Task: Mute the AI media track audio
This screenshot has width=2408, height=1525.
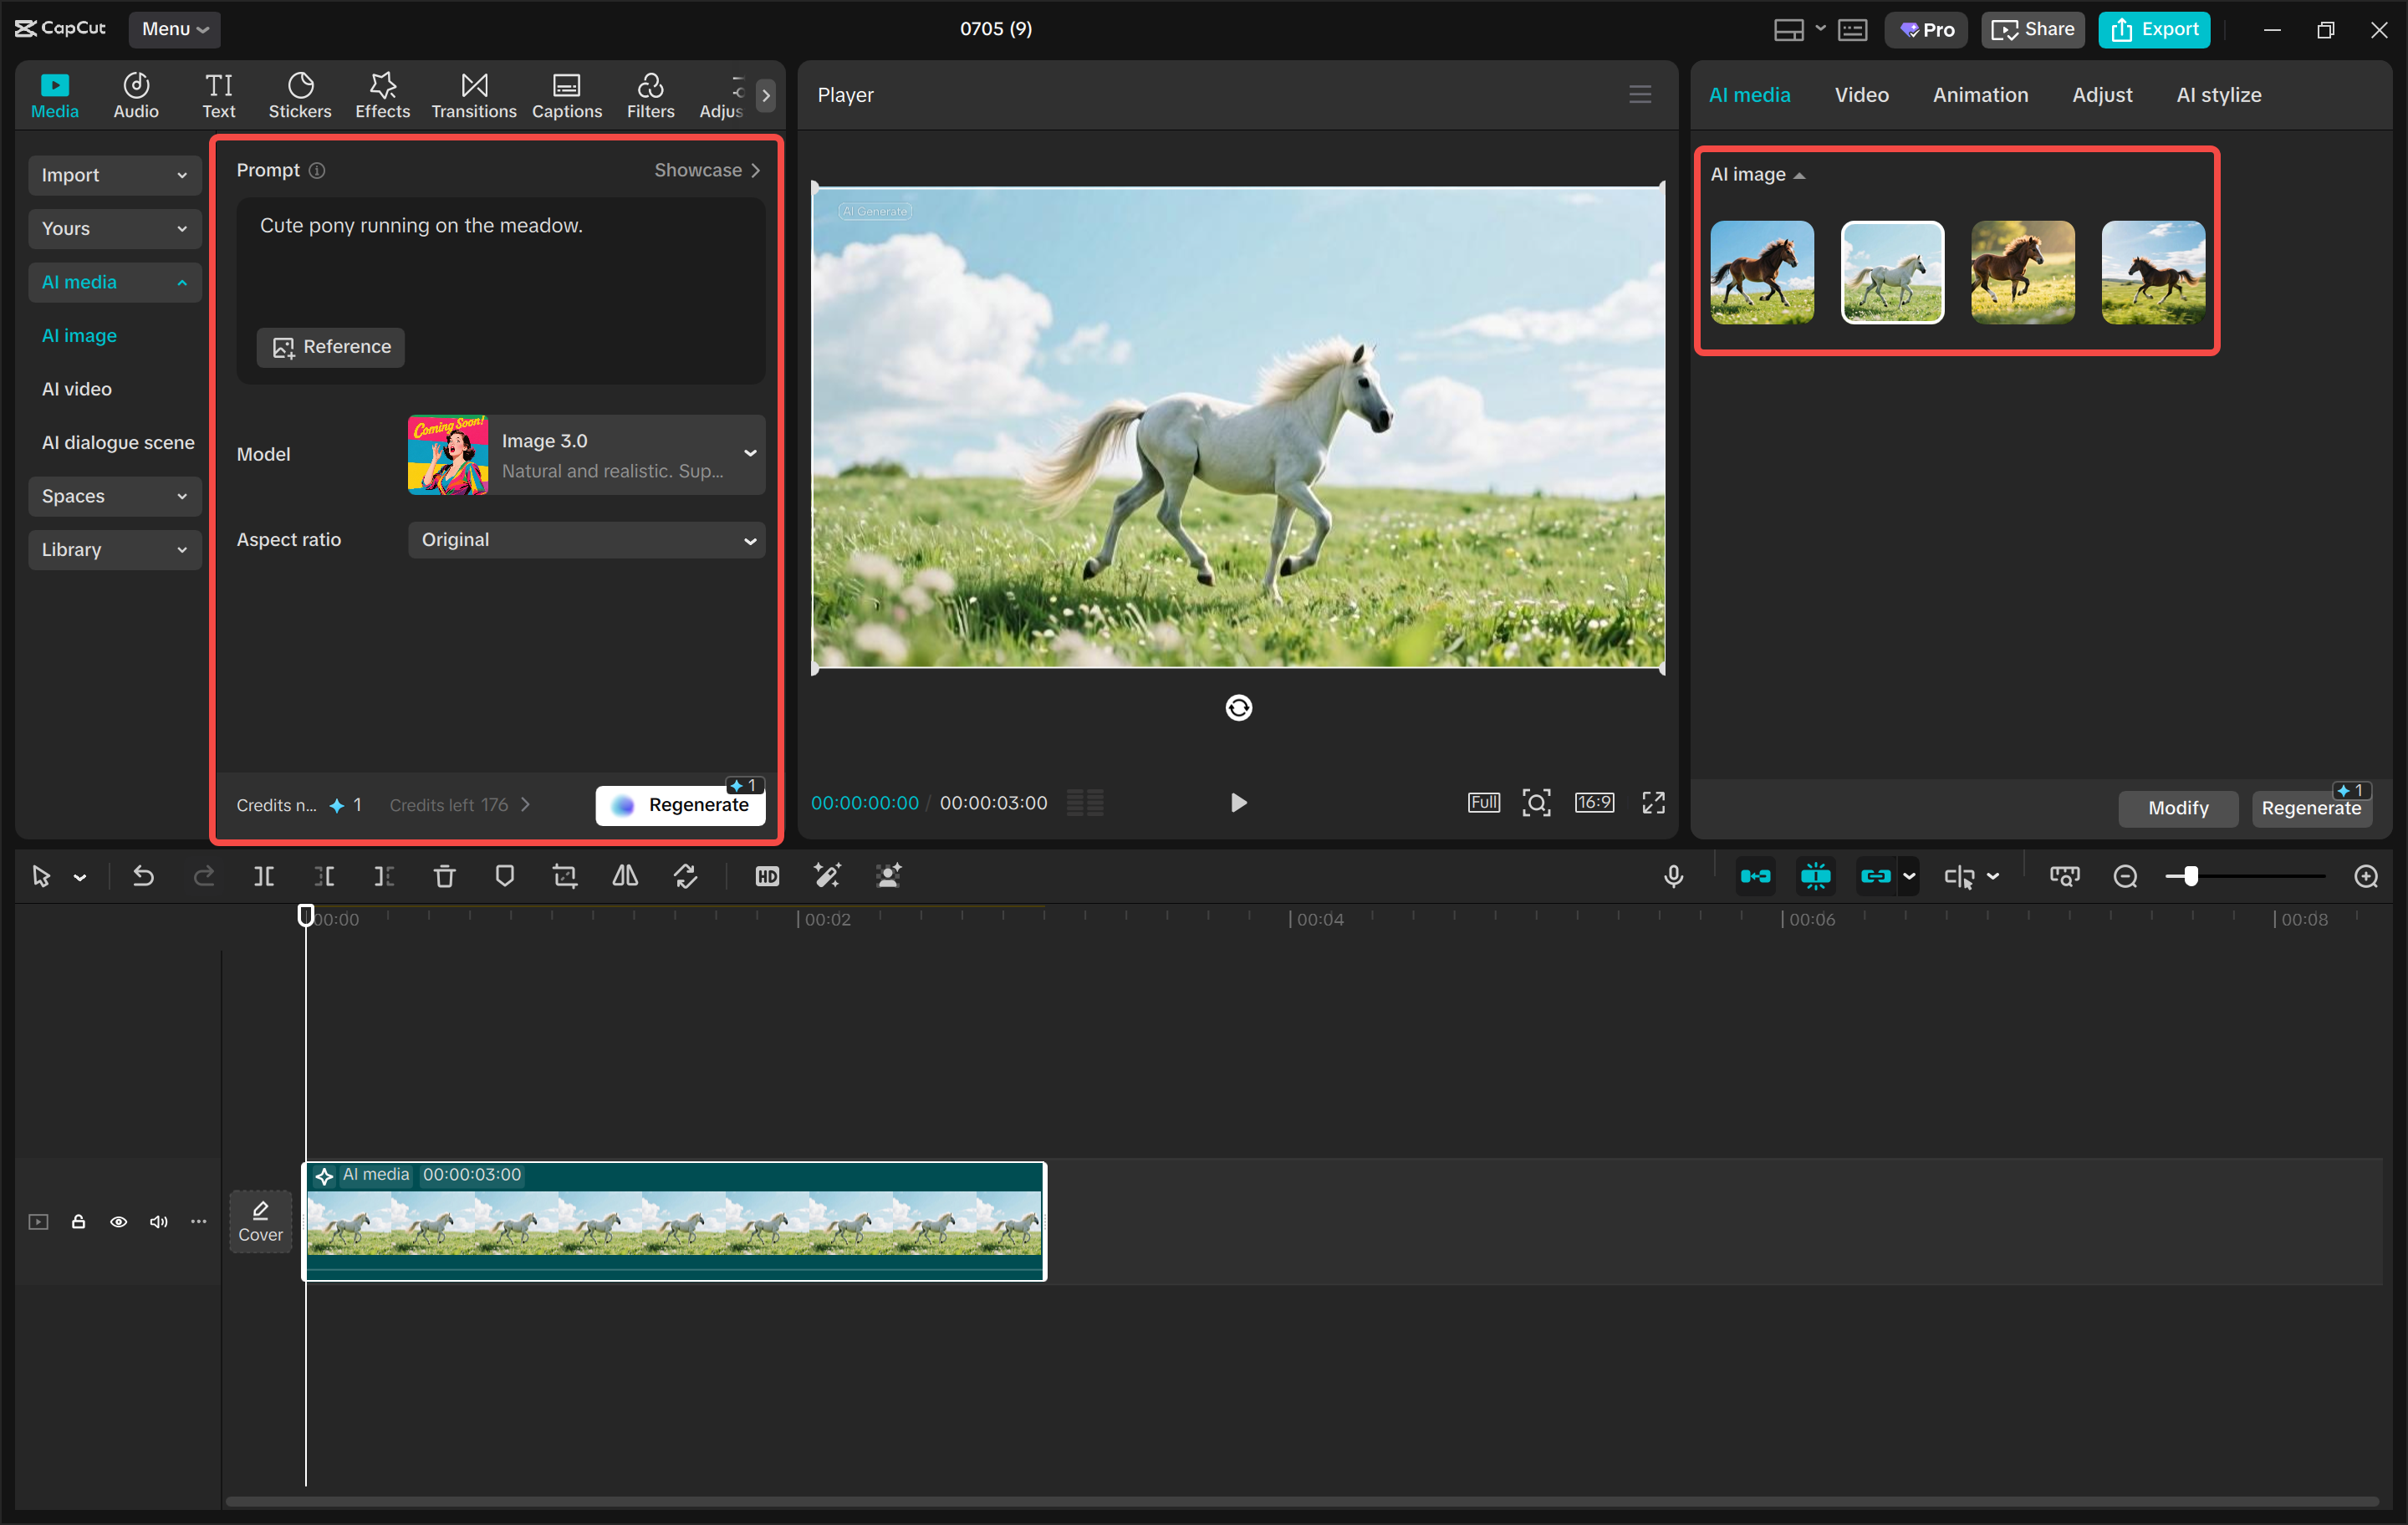Action: (158, 1221)
